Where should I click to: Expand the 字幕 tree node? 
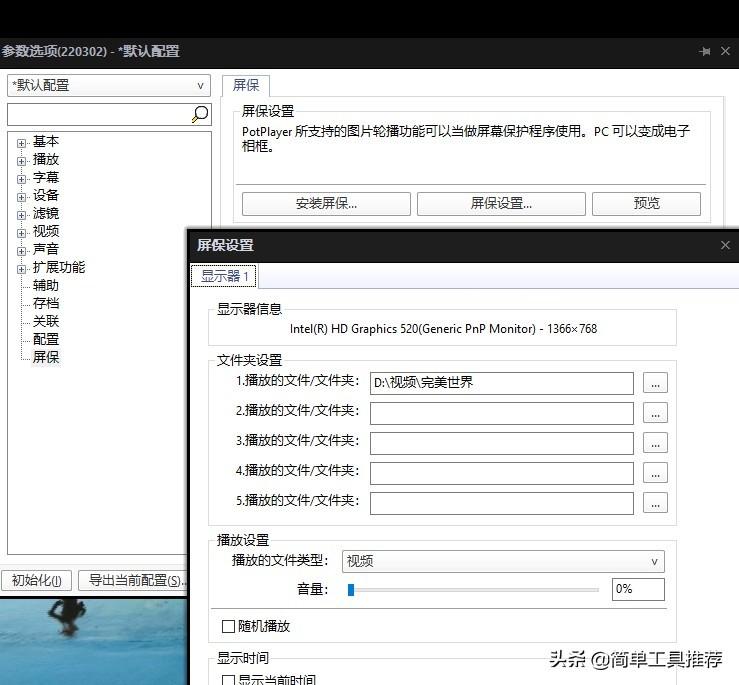21,179
